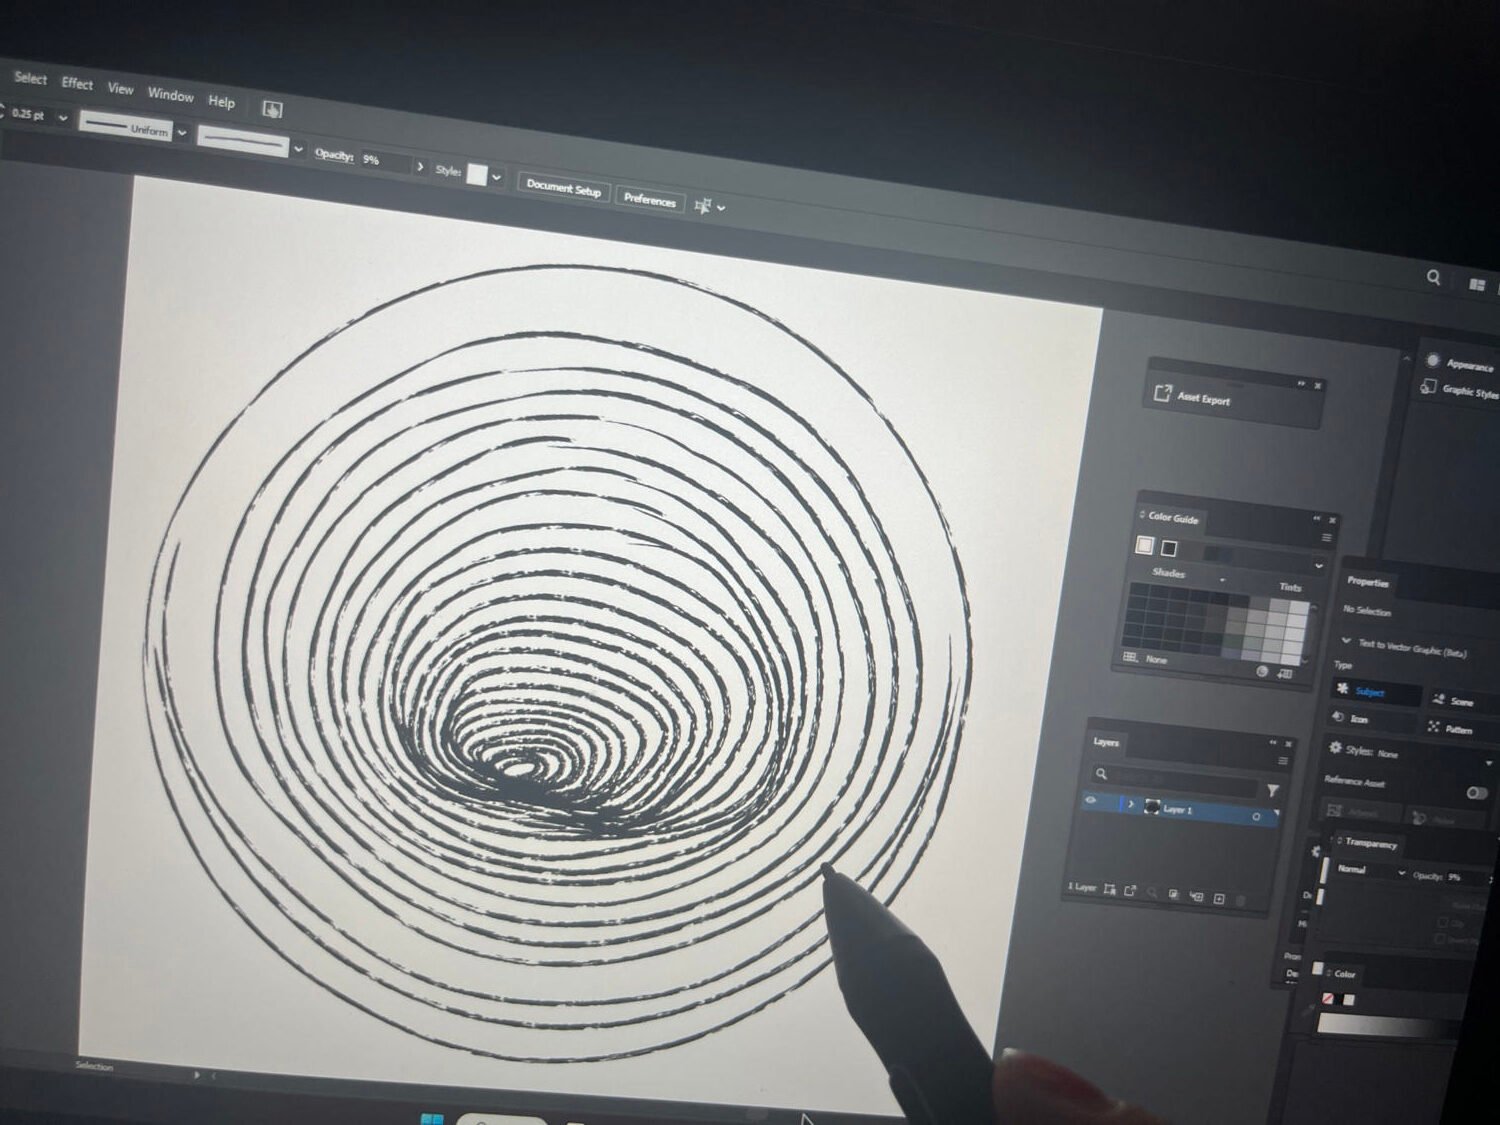Open the harmony rules dropdown in Color Guide
Viewport: 1500px width, 1125px height.
[x=1319, y=566]
